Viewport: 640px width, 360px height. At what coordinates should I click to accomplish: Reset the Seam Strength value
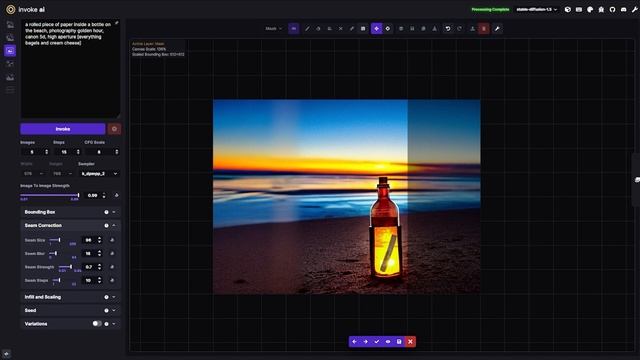(112, 267)
